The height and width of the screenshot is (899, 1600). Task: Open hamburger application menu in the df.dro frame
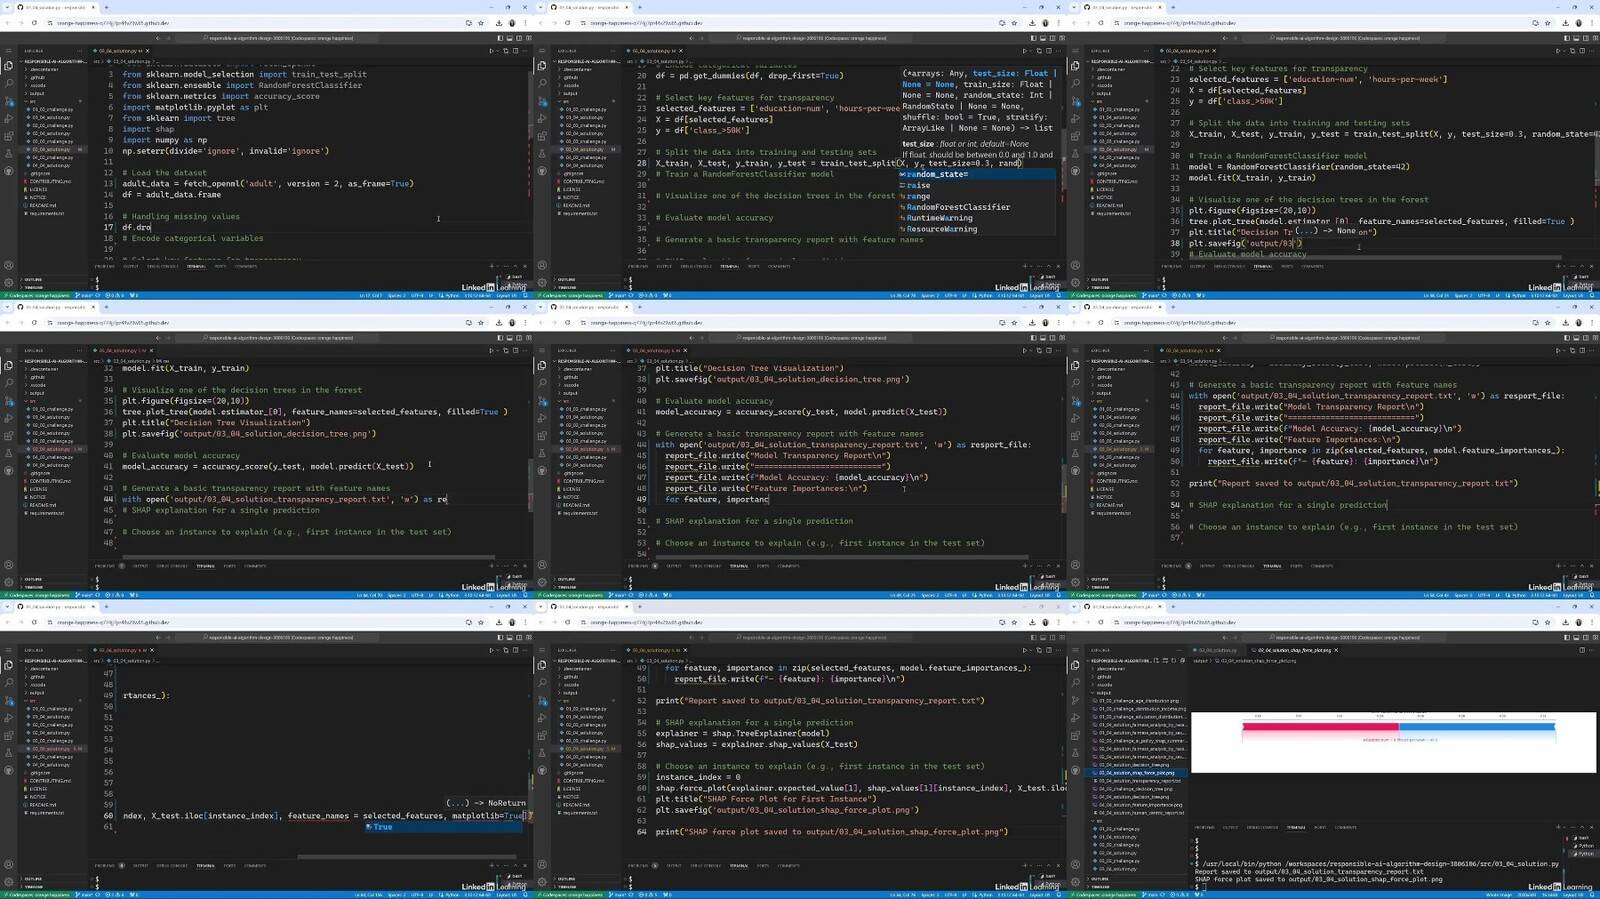9,51
